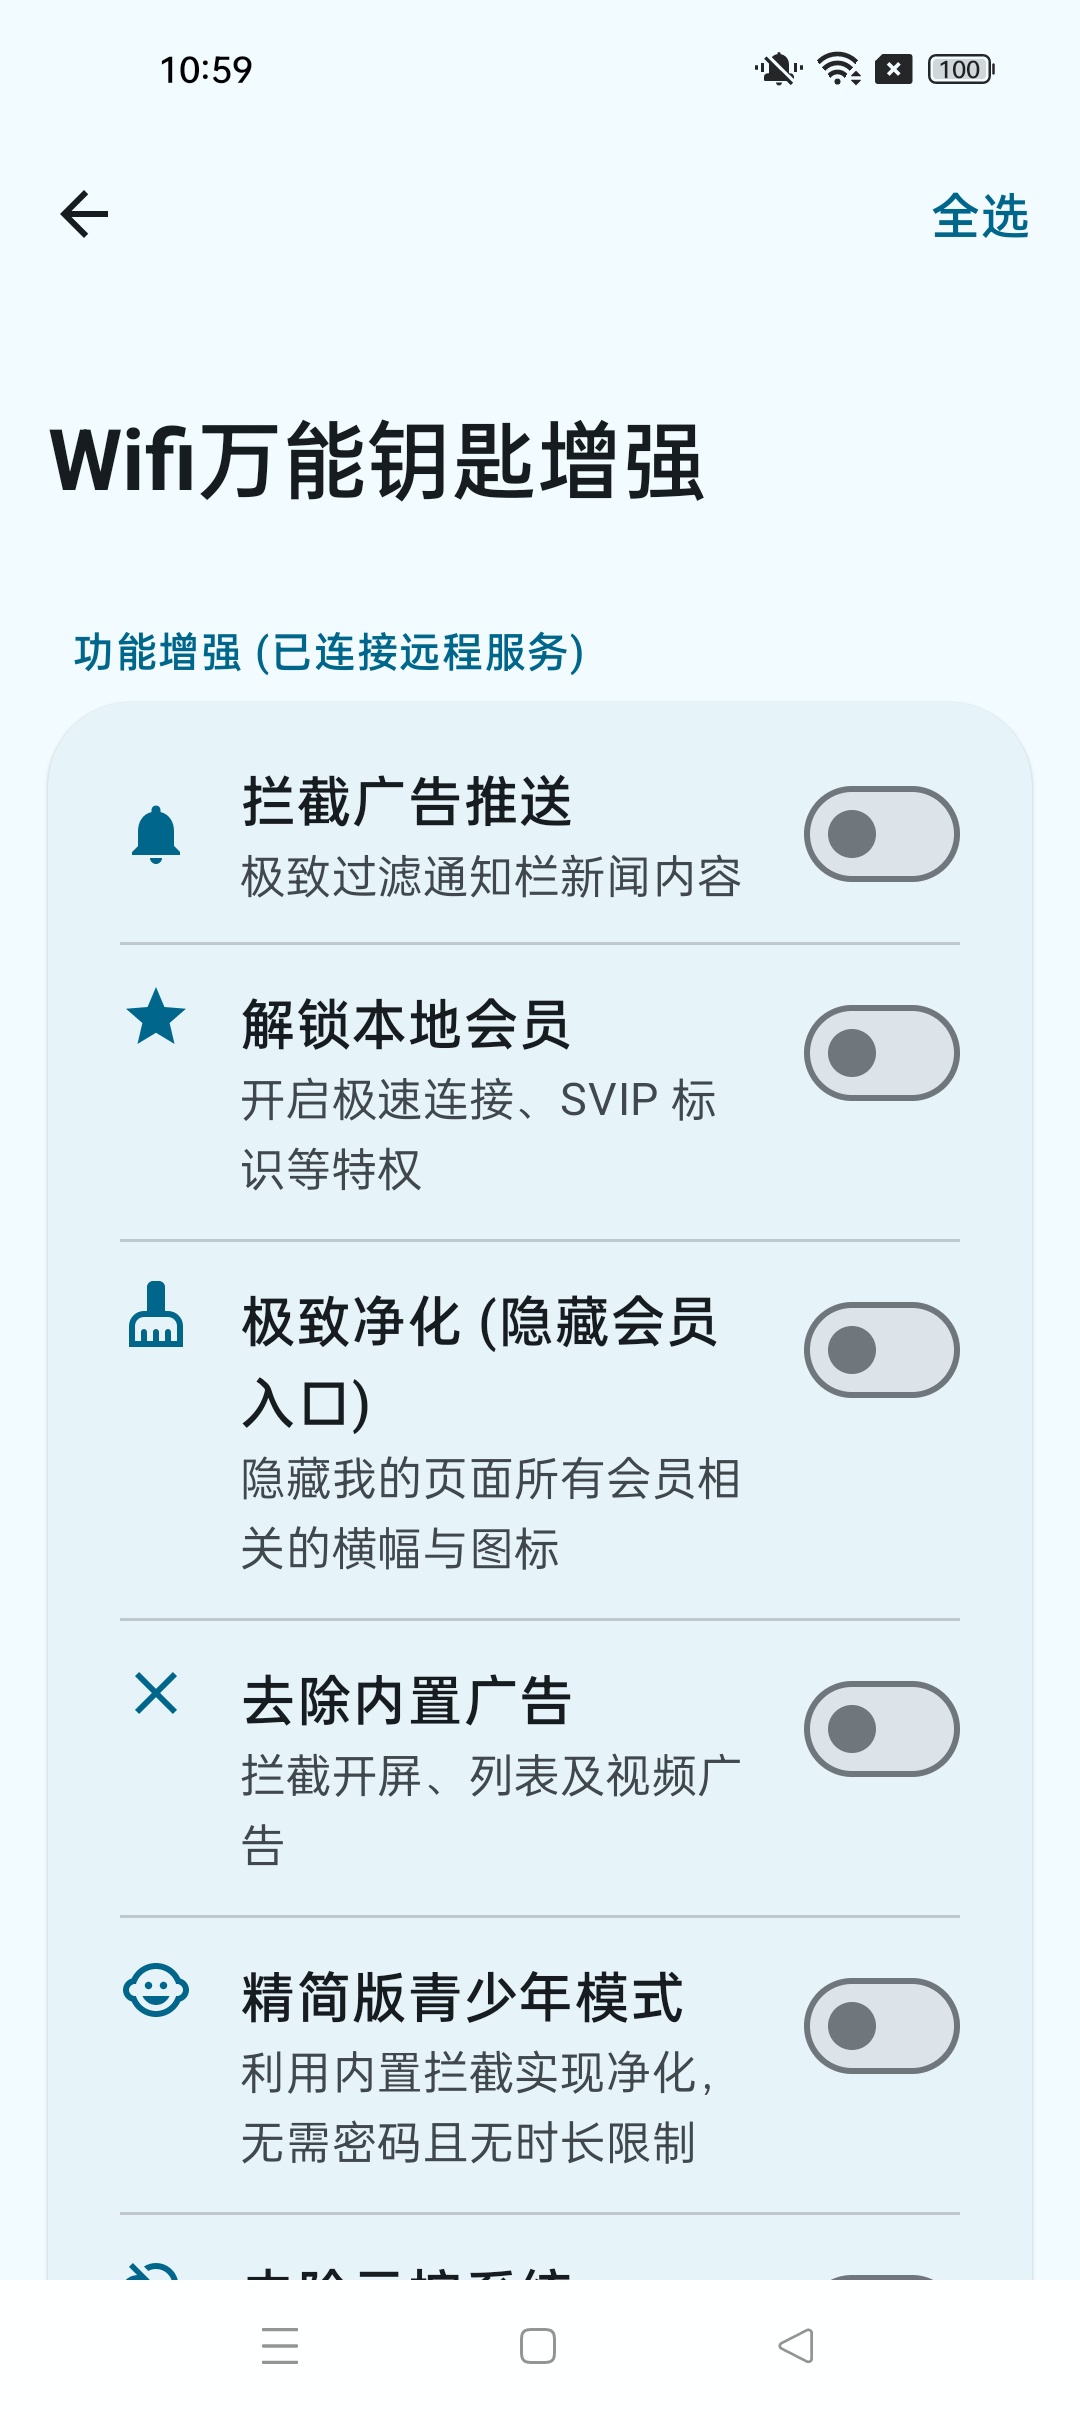Screen dimensions: 1080x2412
Task: Tap 全选 to select all
Action: pyautogui.click(x=980, y=216)
